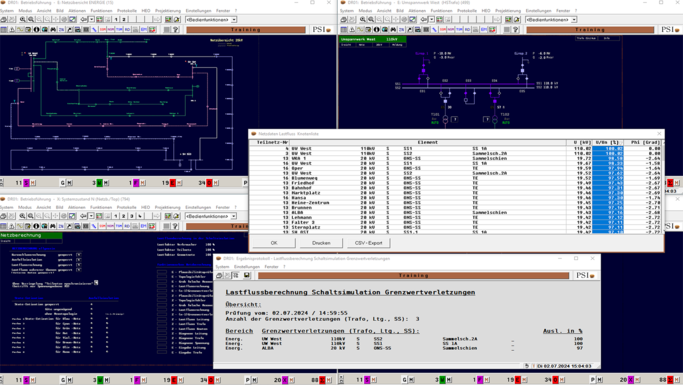Toggle first gesperrt checkbox in Netzberechnung panel
Viewport: 683px width, 385px height.
coord(78,254)
